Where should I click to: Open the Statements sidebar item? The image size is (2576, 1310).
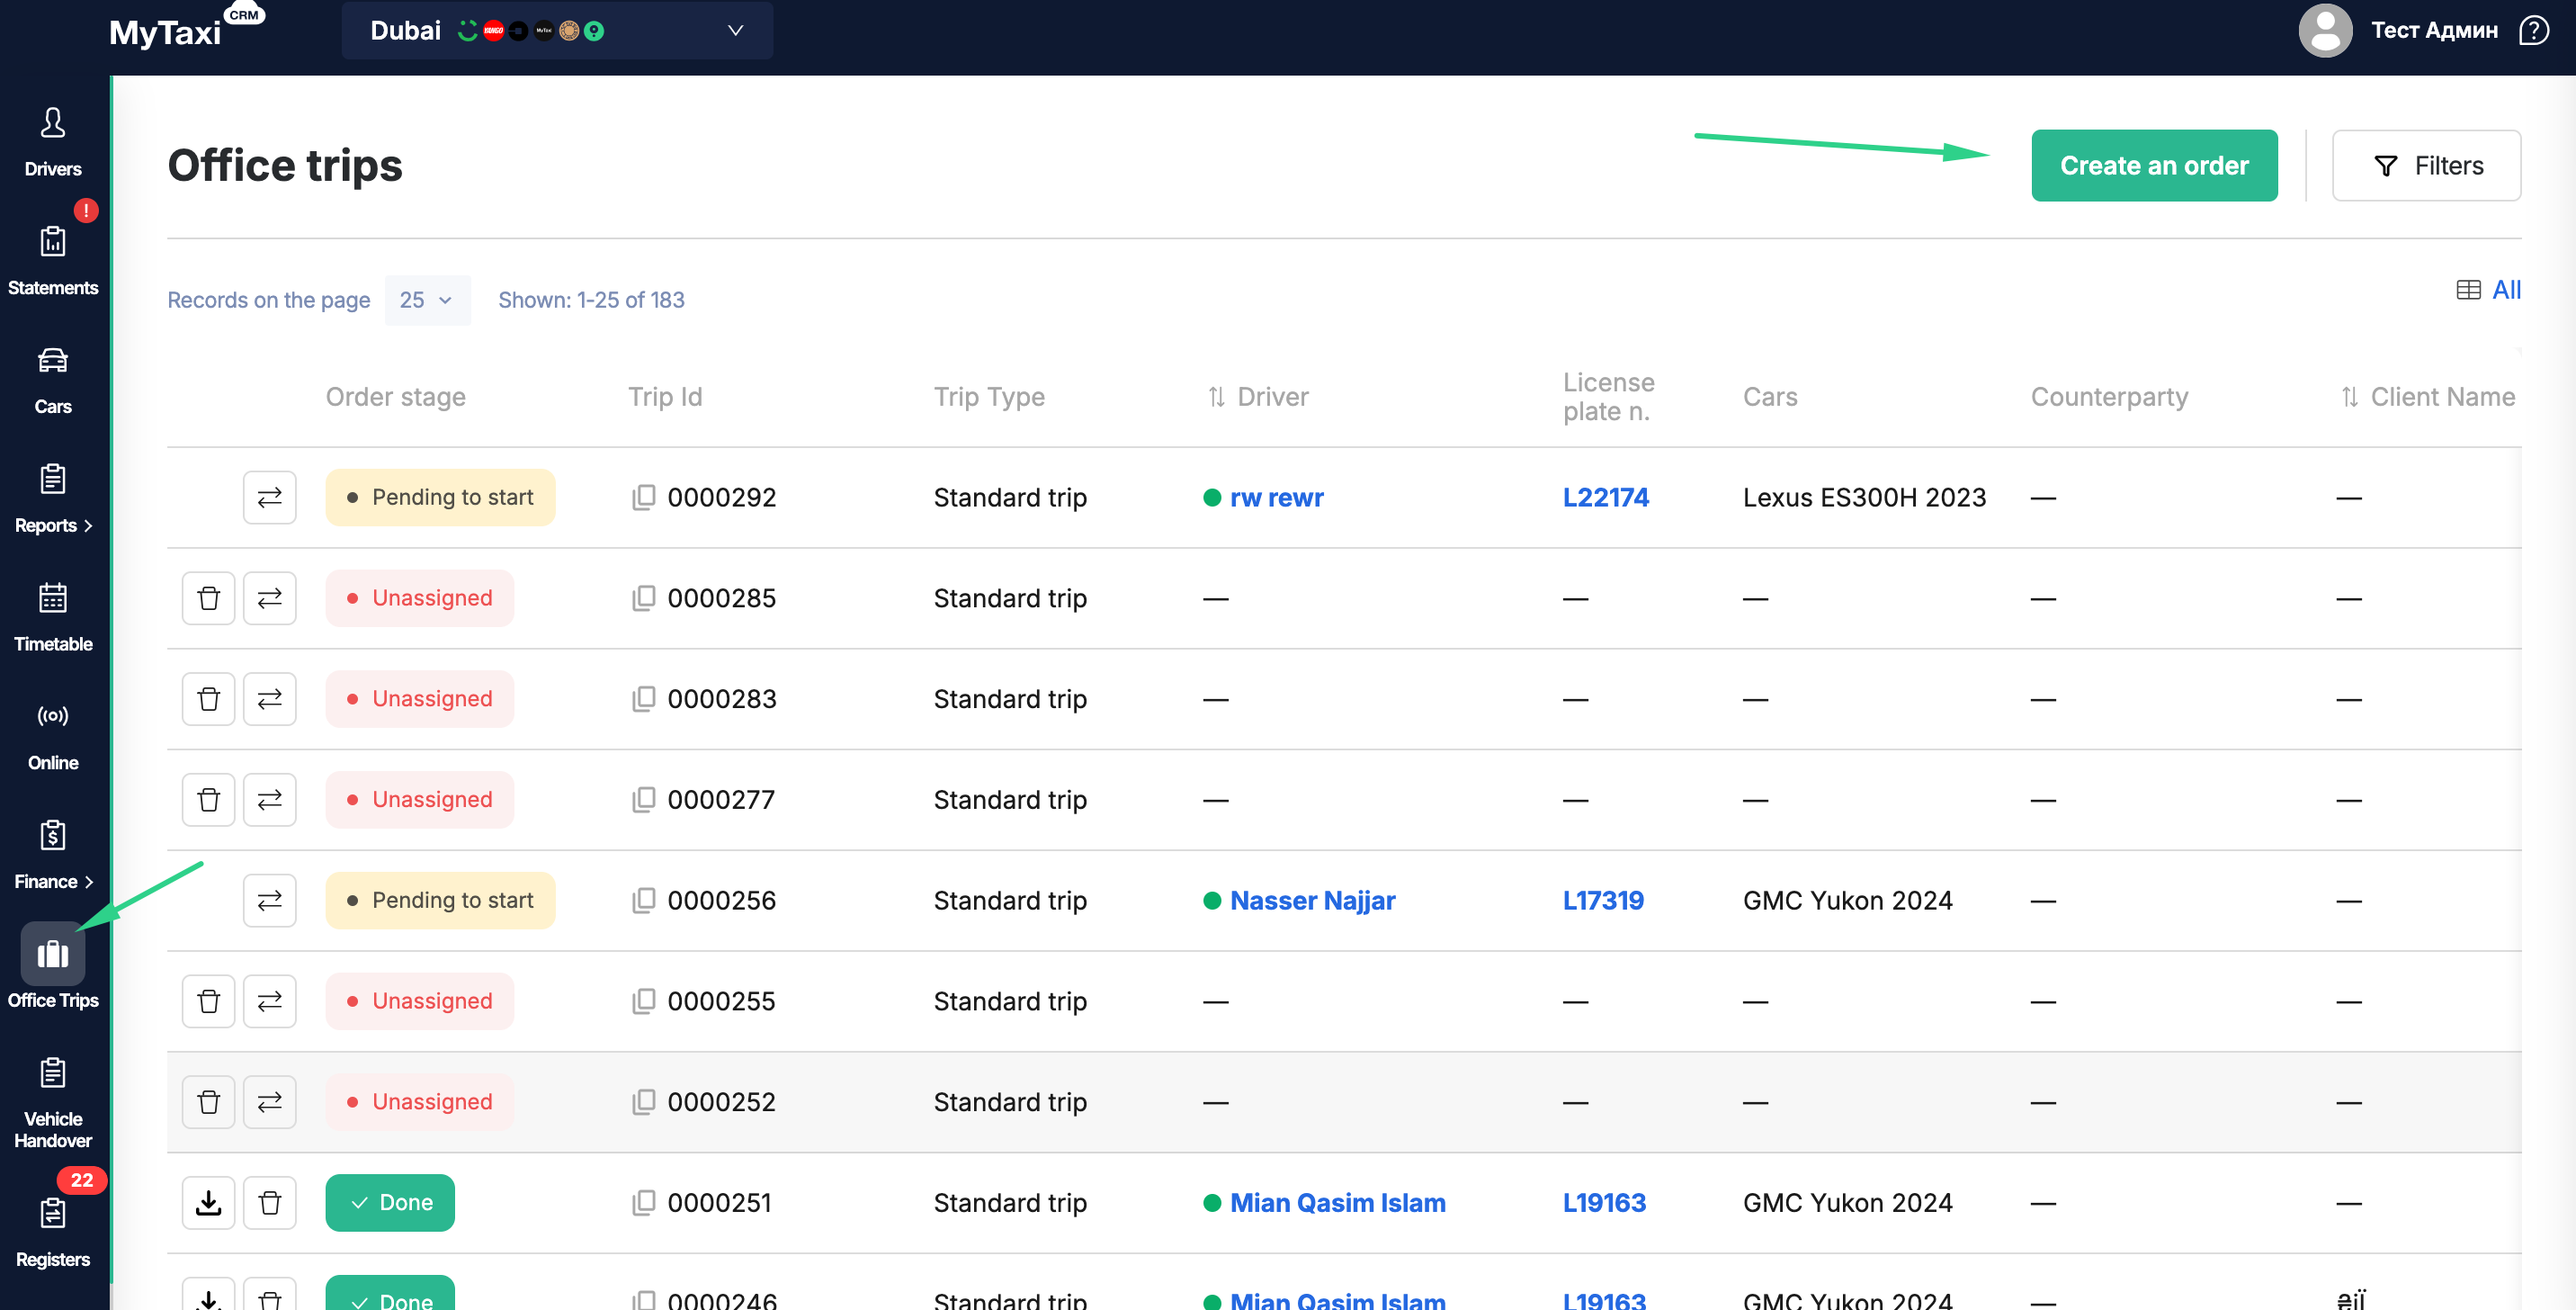coord(53,261)
